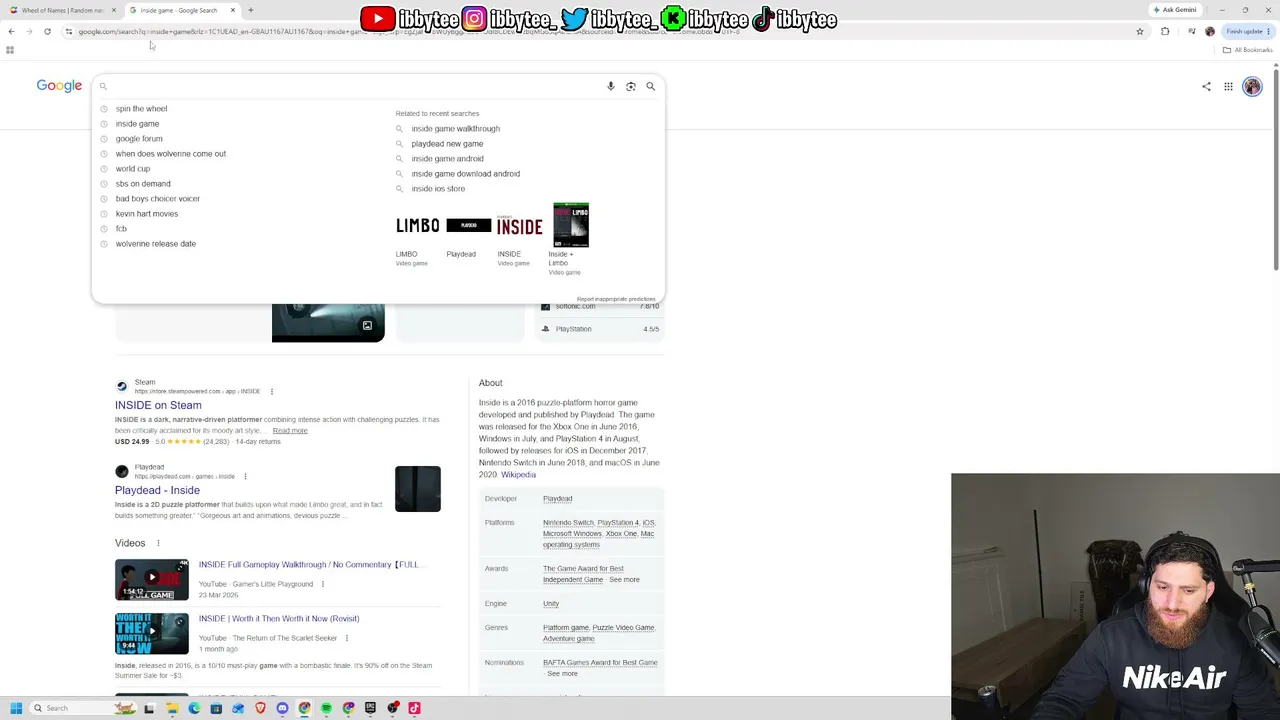Image resolution: width=1280 pixels, height=720 pixels.
Task: Open the Google account avatar
Action: pyautogui.click(x=1252, y=86)
